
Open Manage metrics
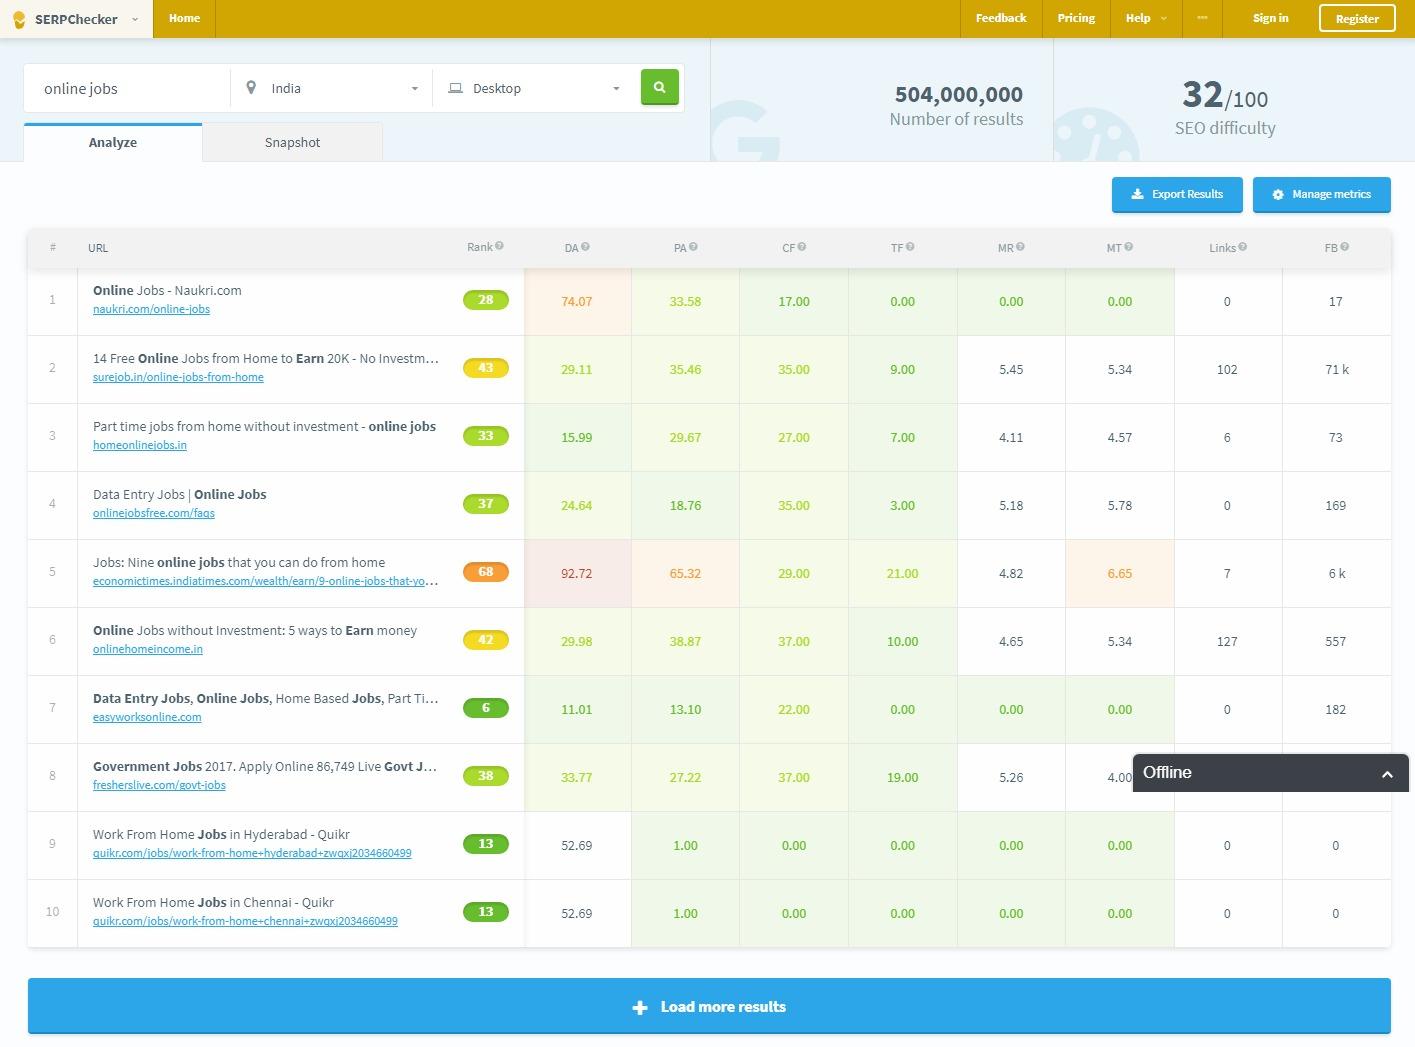(1321, 194)
